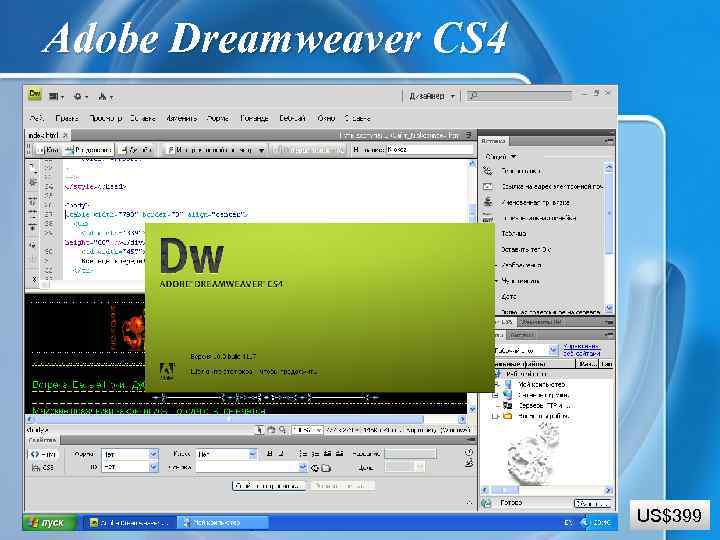Open the View (Просмотр) menu
The width and height of the screenshot is (720, 540).
point(106,118)
